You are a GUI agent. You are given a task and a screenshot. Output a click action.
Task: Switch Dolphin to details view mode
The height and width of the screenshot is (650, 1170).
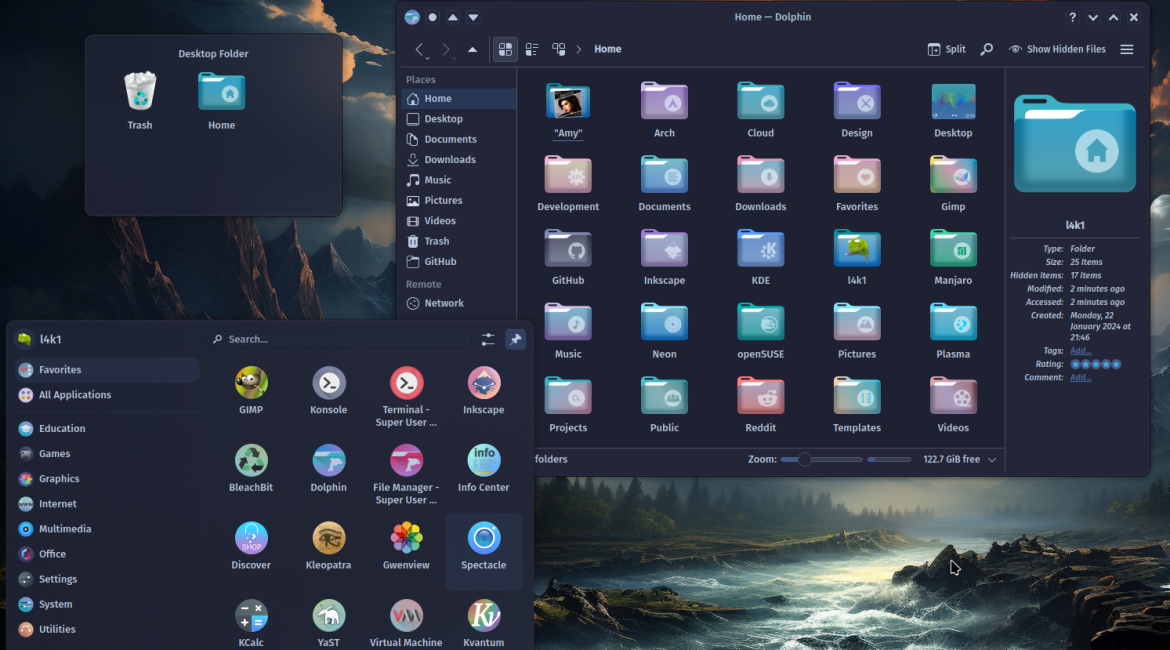click(x=559, y=49)
